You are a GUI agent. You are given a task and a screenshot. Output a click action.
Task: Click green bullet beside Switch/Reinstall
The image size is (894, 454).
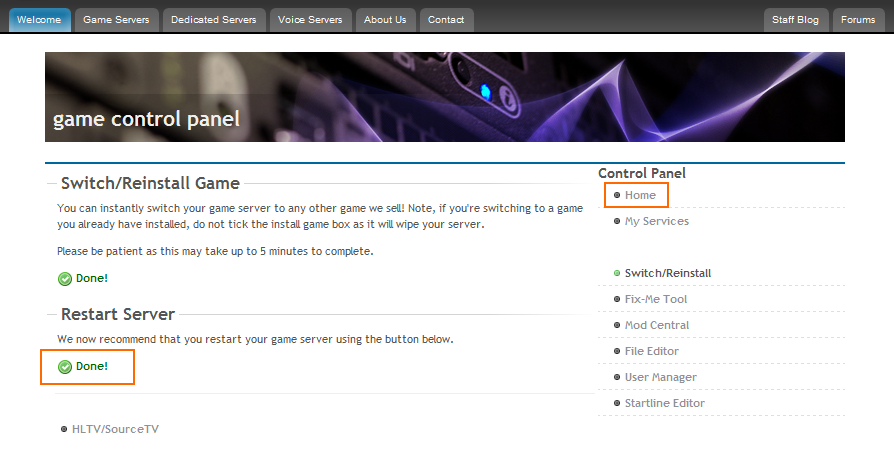(x=617, y=273)
